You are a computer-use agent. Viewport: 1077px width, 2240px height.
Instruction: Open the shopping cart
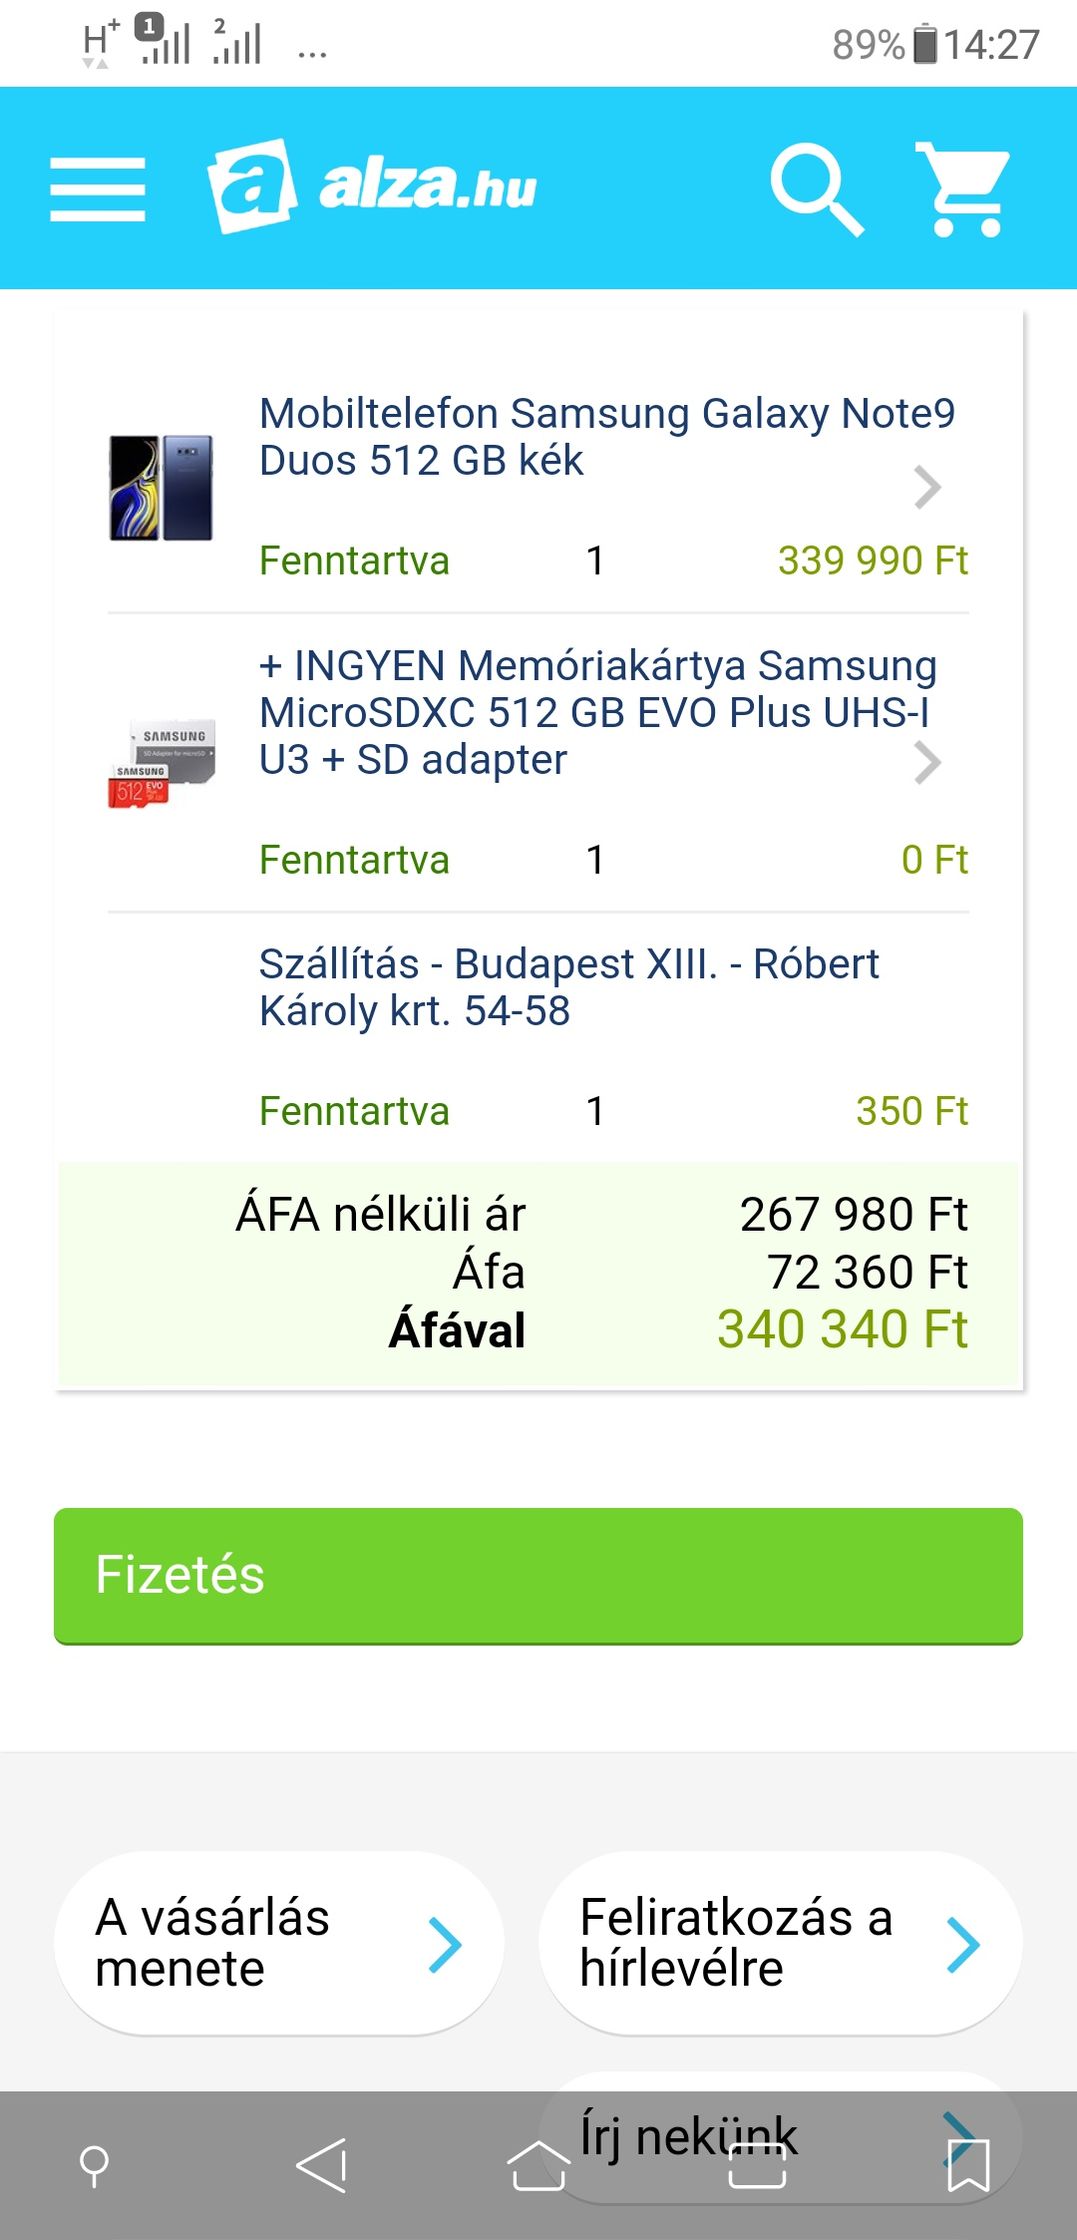click(x=964, y=189)
